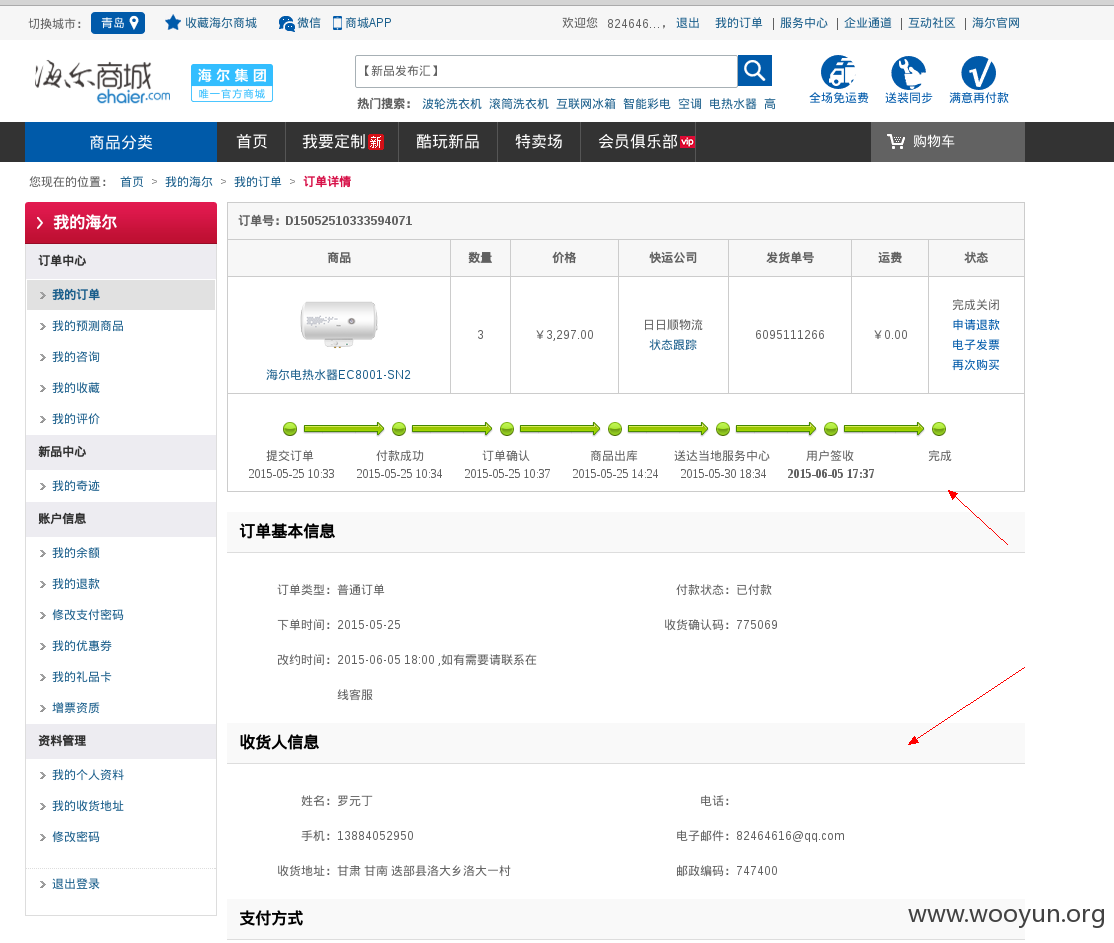Click 我的订单 in the breadcrumb
Screen dimensions: 1114x943
(258, 182)
